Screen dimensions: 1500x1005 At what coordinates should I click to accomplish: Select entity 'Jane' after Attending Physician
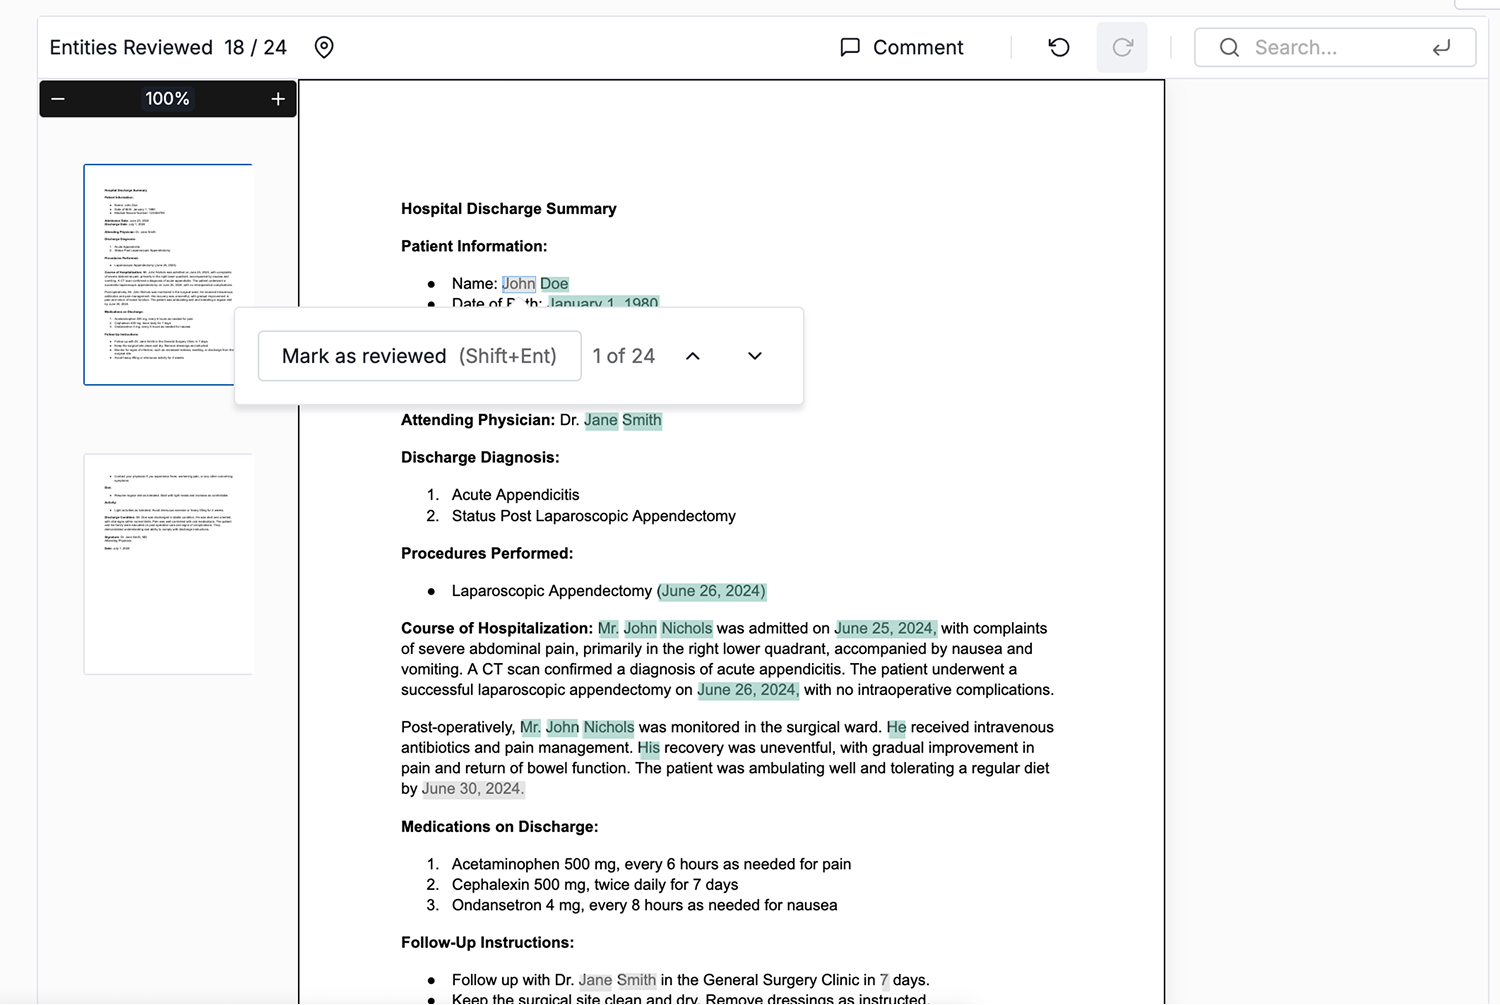tap(601, 420)
